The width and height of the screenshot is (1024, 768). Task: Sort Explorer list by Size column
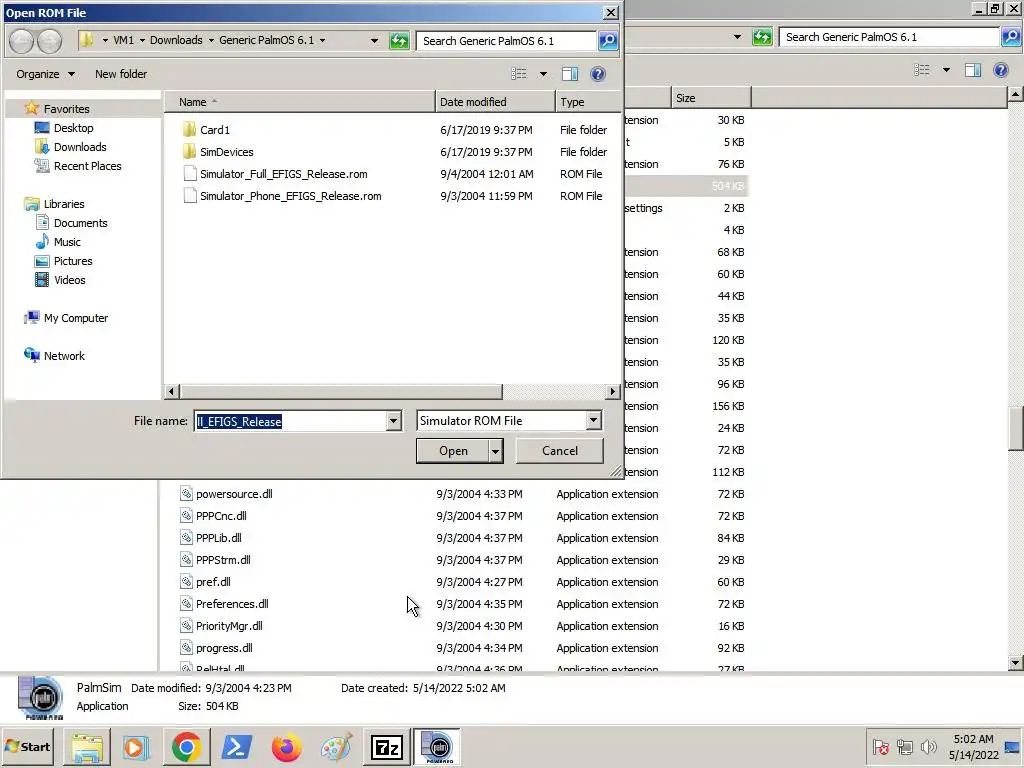coord(711,98)
